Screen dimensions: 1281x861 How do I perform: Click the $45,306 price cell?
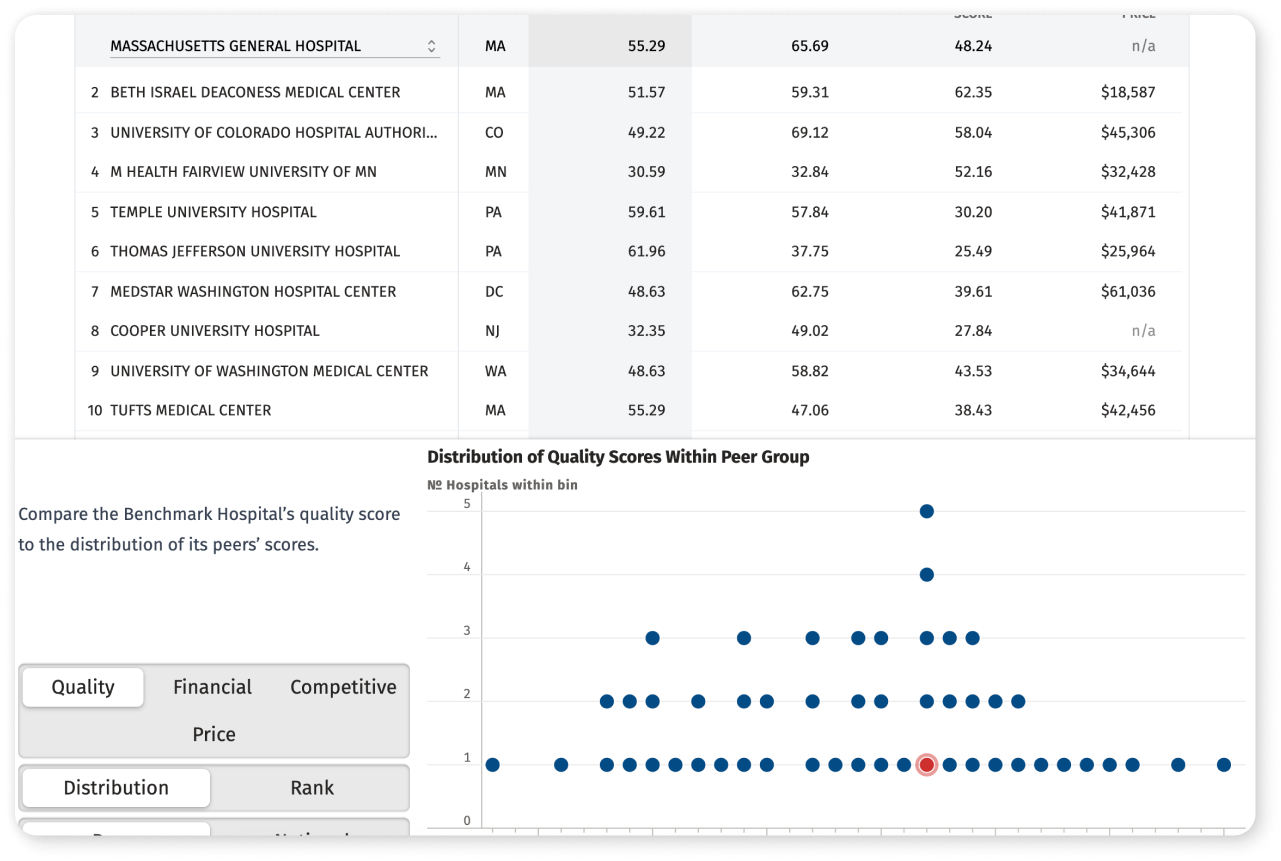(x=1128, y=132)
